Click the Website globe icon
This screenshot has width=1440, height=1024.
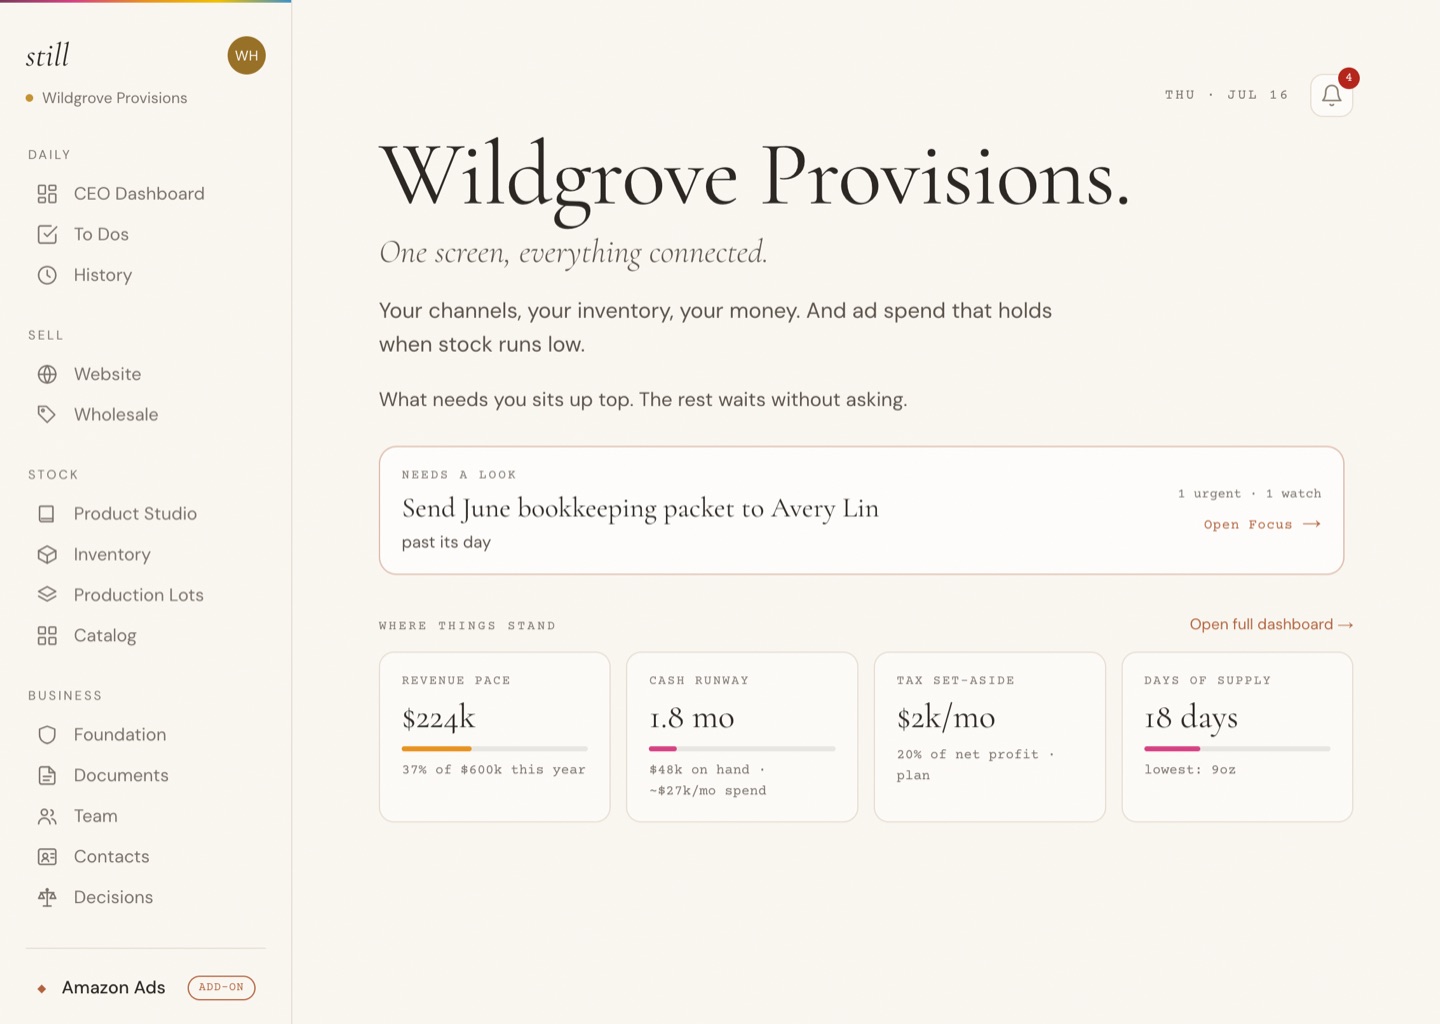(x=47, y=374)
